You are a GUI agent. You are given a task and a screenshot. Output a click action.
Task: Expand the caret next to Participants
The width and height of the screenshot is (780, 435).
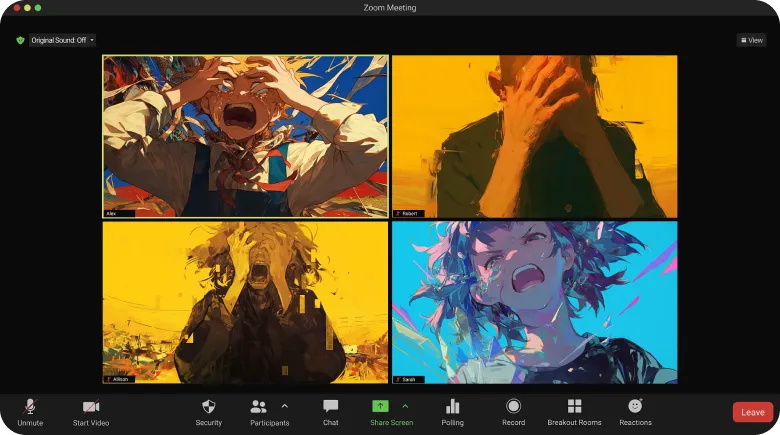[x=285, y=405]
